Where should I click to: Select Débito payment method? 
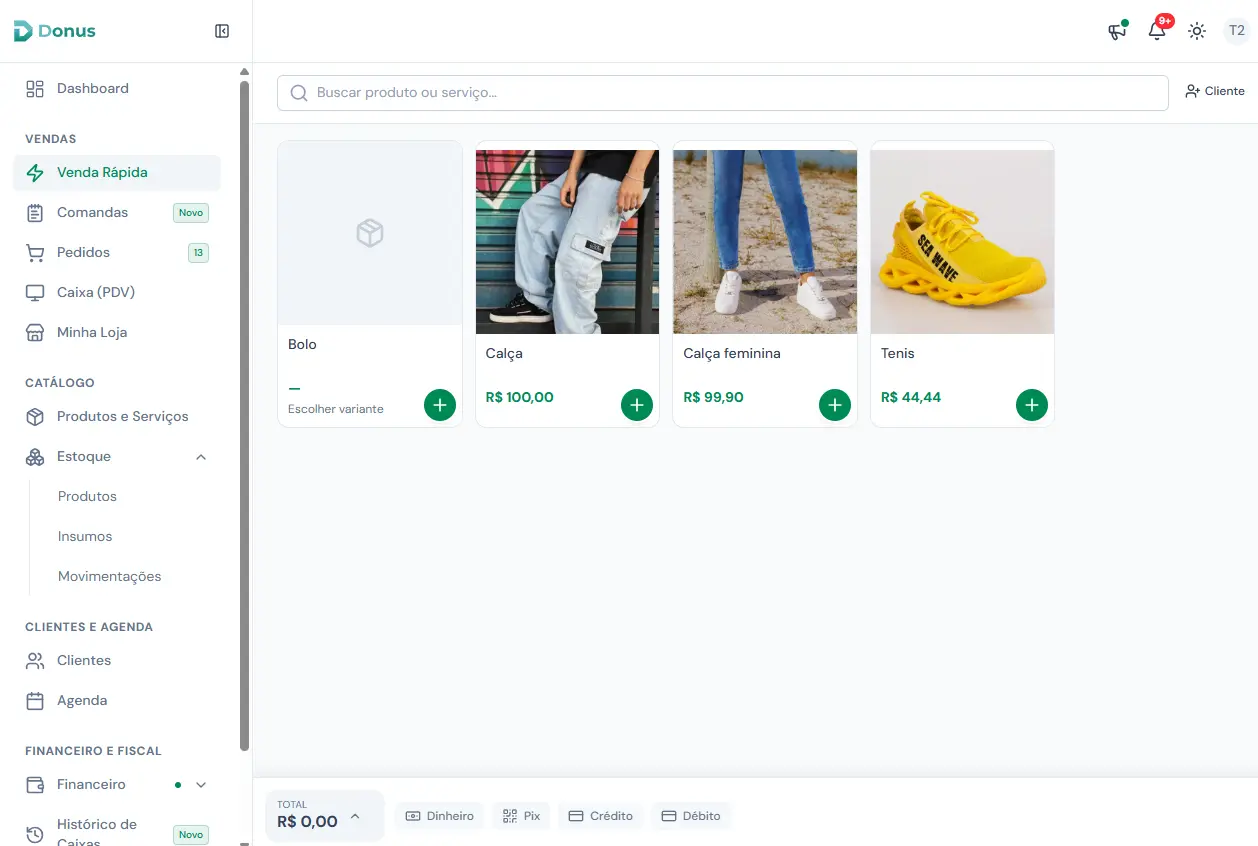click(x=691, y=816)
